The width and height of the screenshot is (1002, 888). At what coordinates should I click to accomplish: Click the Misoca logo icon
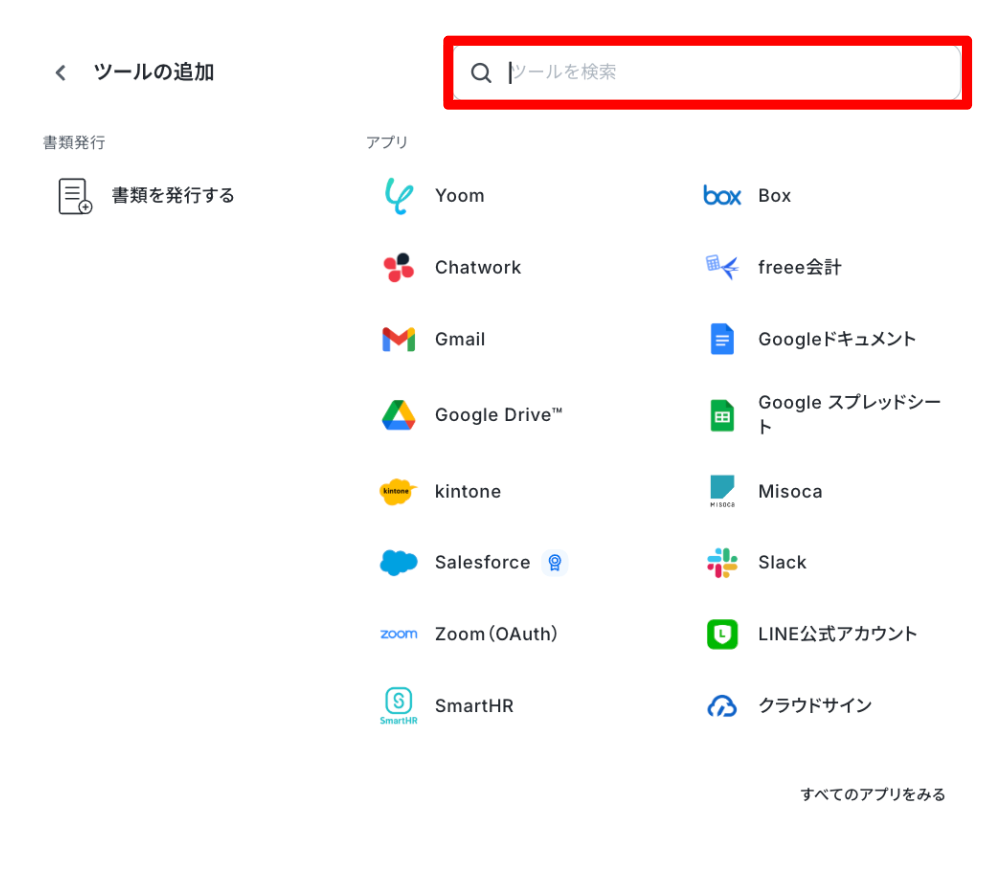(x=722, y=491)
